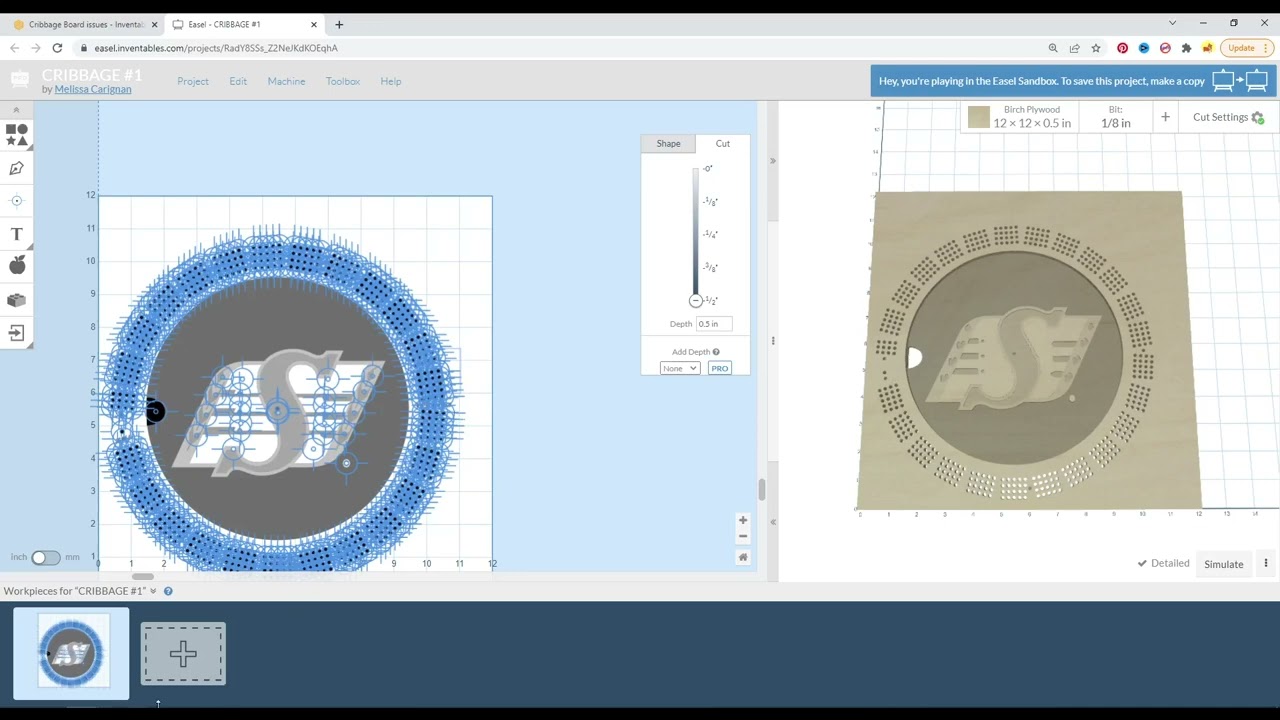Viewport: 1280px width, 720px height.
Task: Open the preview more options menu
Action: point(1266,563)
